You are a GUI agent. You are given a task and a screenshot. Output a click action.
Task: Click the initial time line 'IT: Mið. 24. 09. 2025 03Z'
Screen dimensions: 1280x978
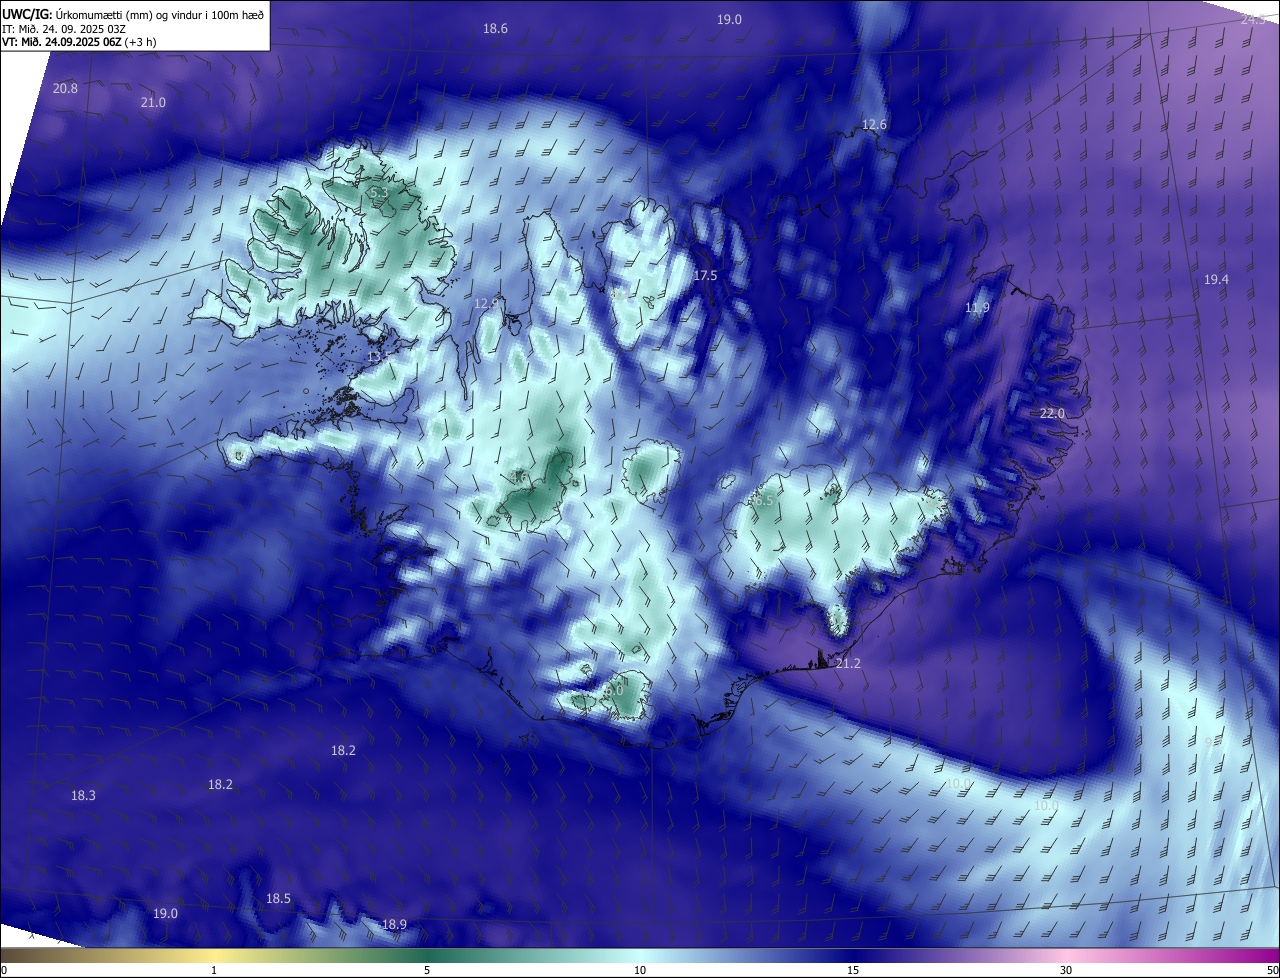coord(64,29)
